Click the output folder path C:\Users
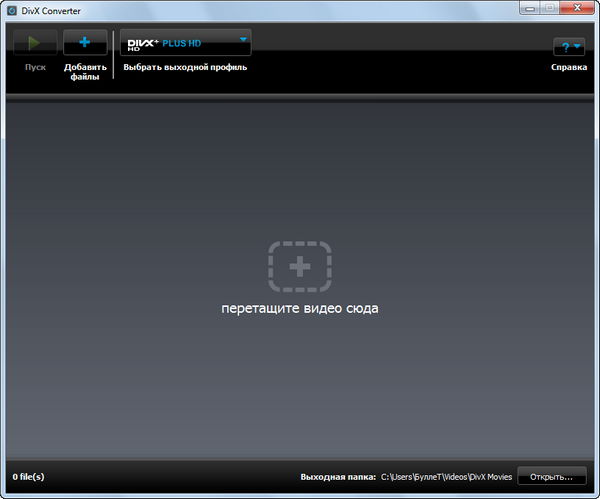Viewport: 600px width, 499px height. [x=445, y=477]
